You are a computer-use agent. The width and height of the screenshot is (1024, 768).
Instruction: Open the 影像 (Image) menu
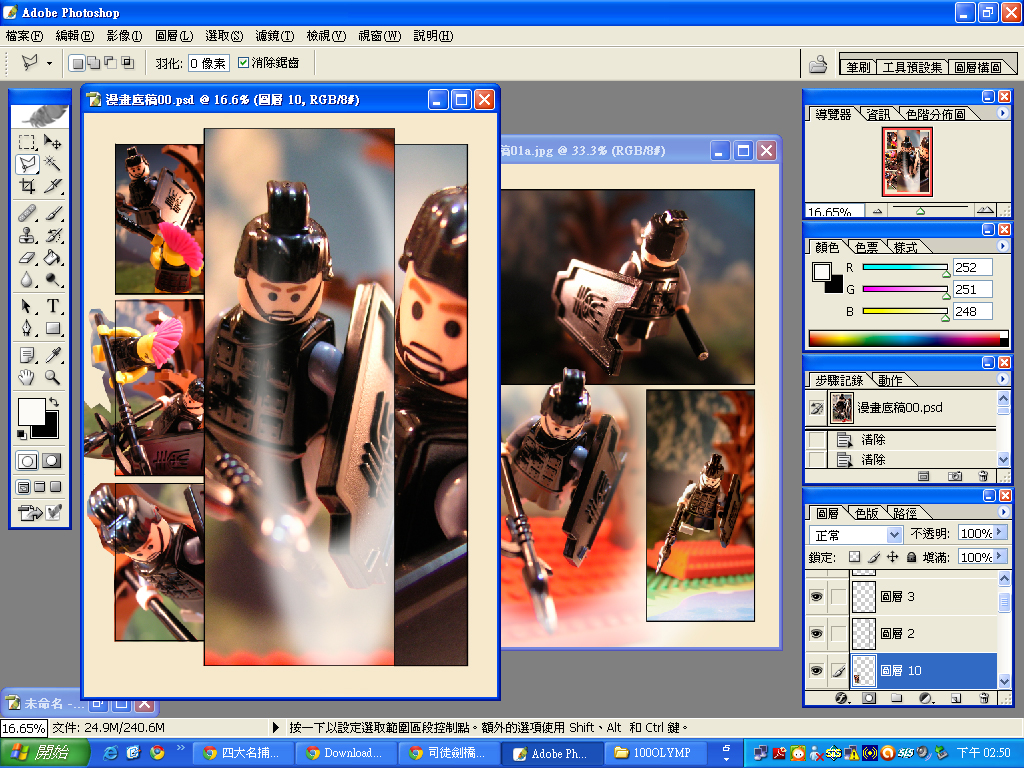[x=124, y=36]
